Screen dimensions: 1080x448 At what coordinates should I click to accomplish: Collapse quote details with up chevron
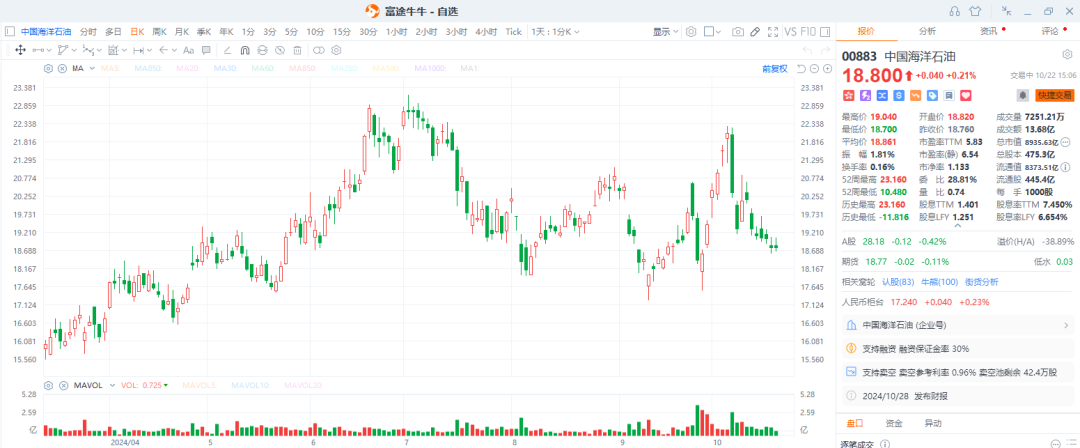coord(956,225)
